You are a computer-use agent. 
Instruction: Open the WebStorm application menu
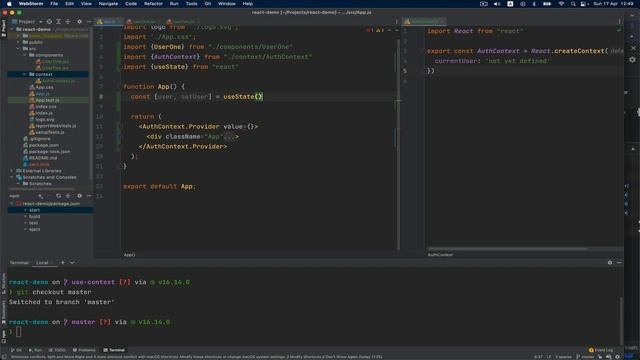pyautogui.click(x=31, y=4)
